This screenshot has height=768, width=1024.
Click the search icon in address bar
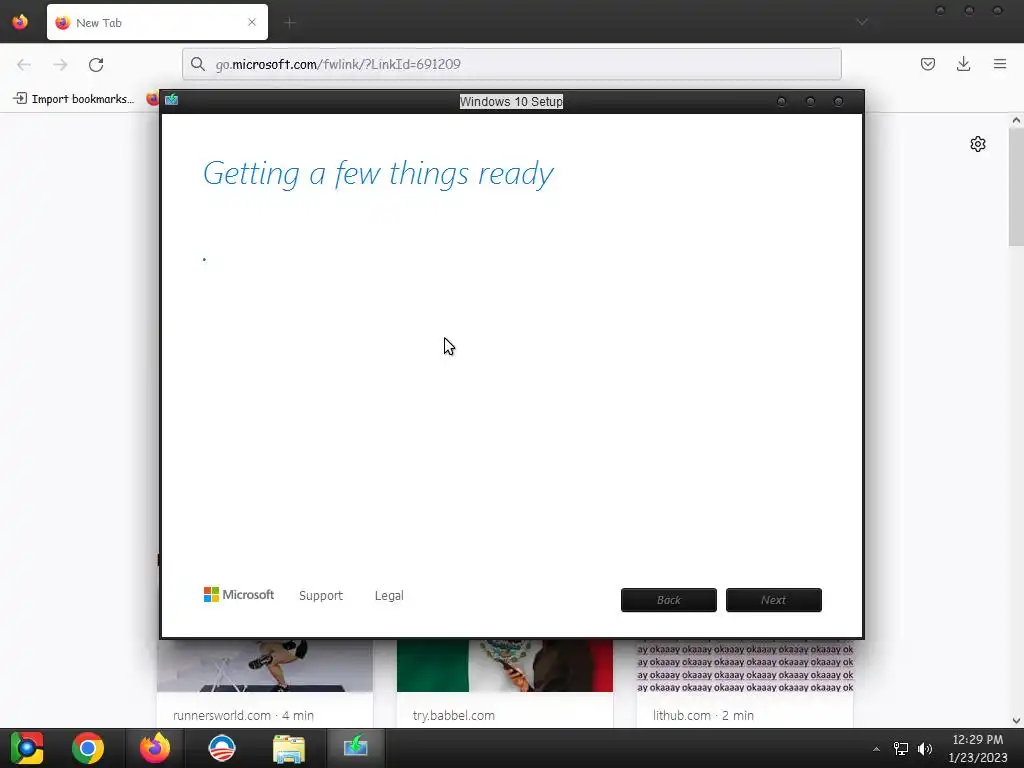click(x=198, y=64)
